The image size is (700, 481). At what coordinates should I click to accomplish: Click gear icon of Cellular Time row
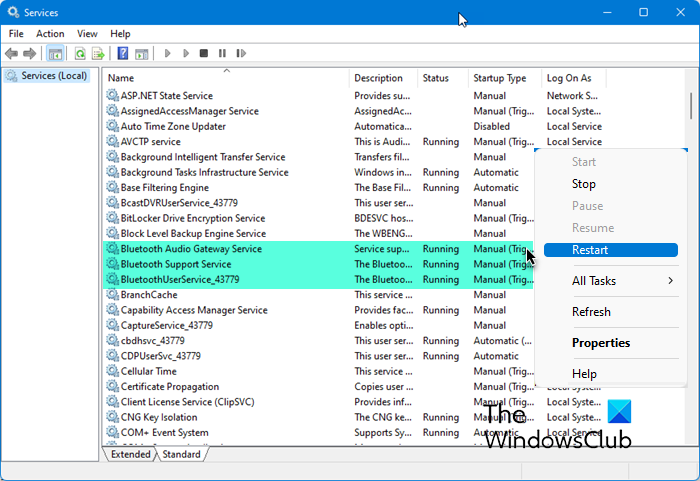pos(112,371)
